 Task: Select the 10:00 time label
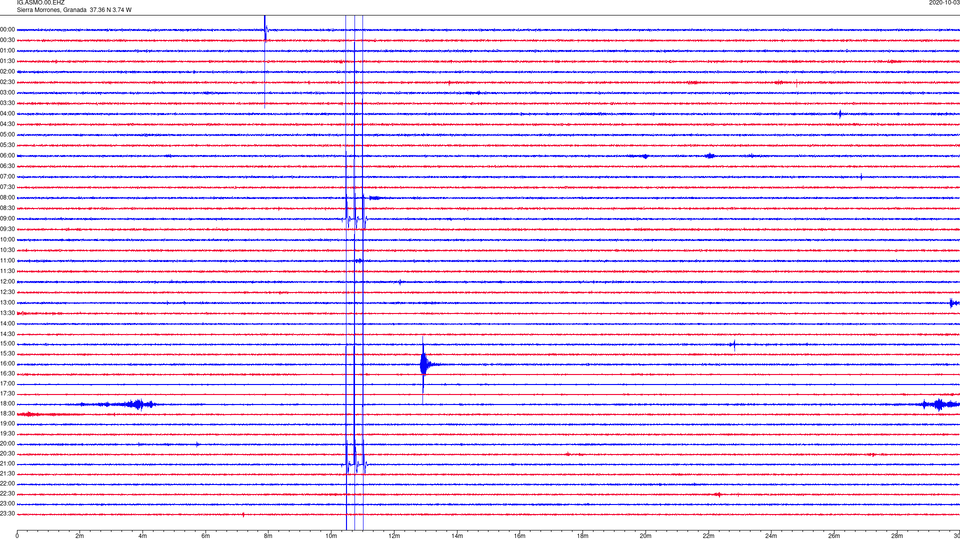click(7, 239)
